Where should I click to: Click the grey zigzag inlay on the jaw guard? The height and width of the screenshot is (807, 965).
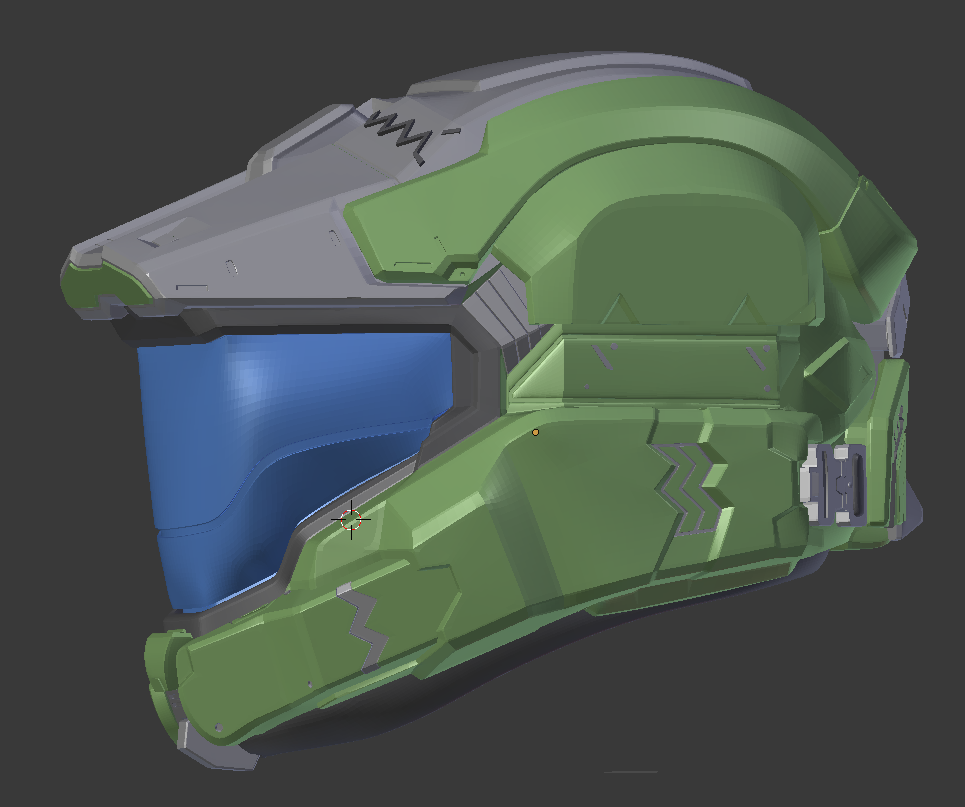point(363,628)
